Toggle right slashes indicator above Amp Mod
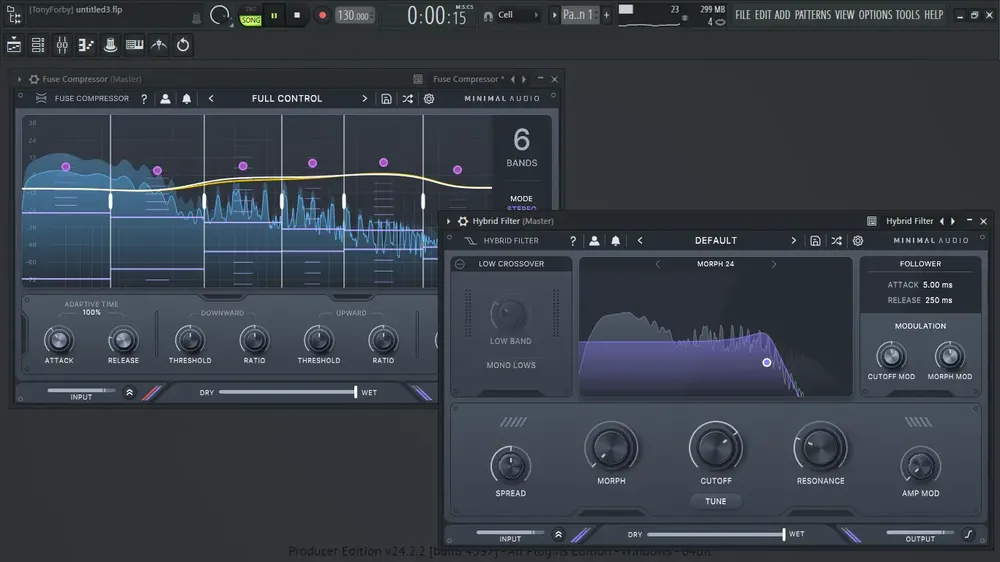The width and height of the screenshot is (1000, 562). click(x=918, y=422)
